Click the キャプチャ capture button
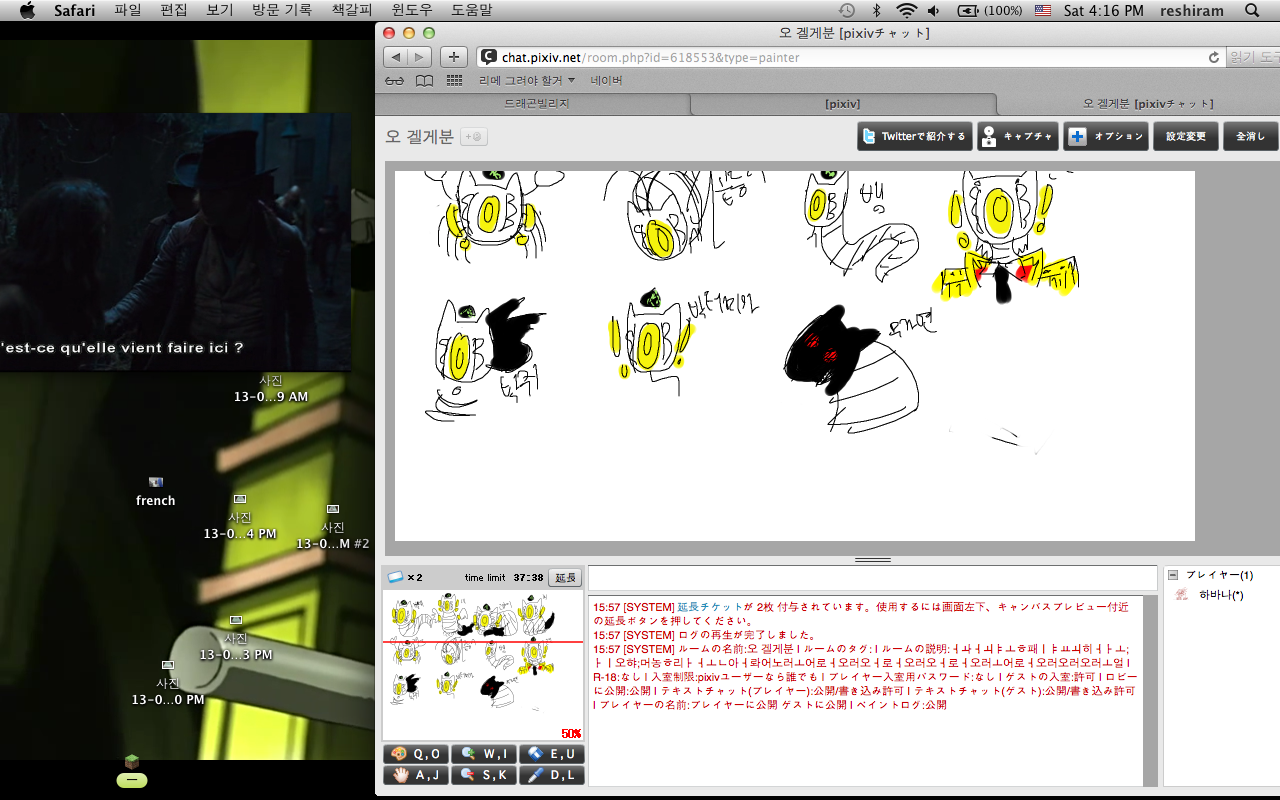 [x=1018, y=137]
